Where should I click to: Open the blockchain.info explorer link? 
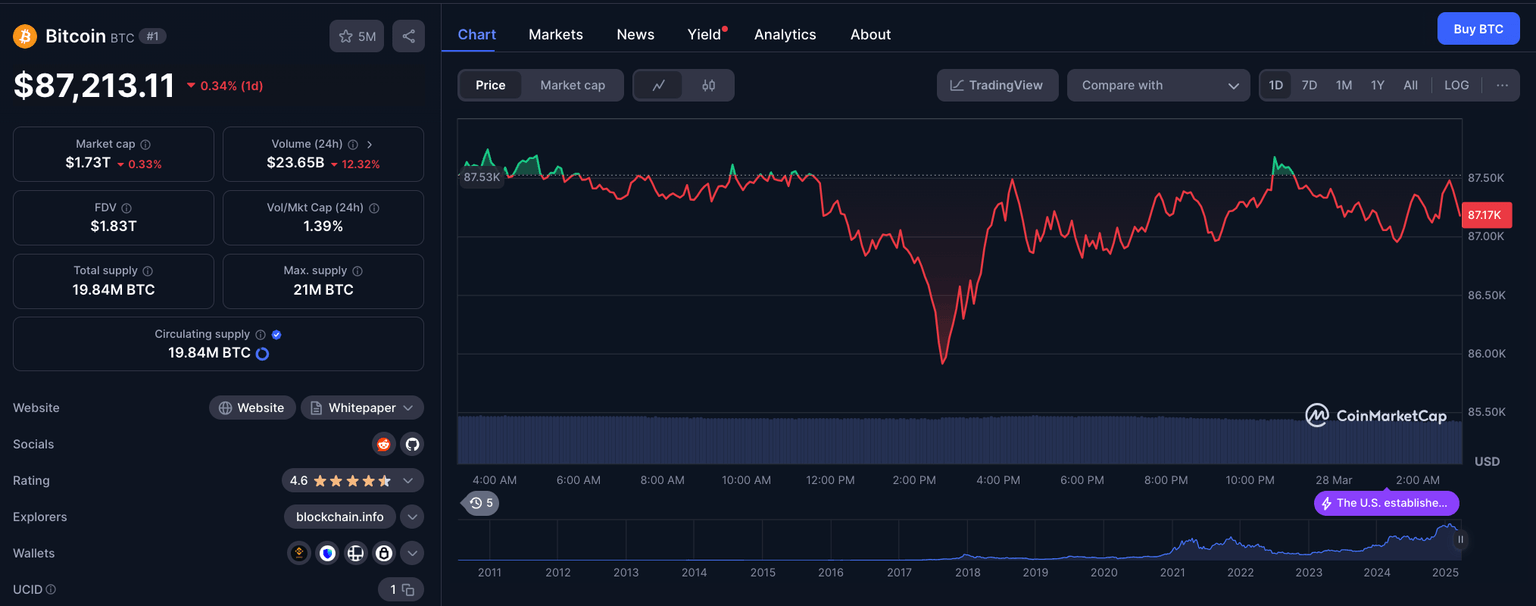click(x=339, y=517)
